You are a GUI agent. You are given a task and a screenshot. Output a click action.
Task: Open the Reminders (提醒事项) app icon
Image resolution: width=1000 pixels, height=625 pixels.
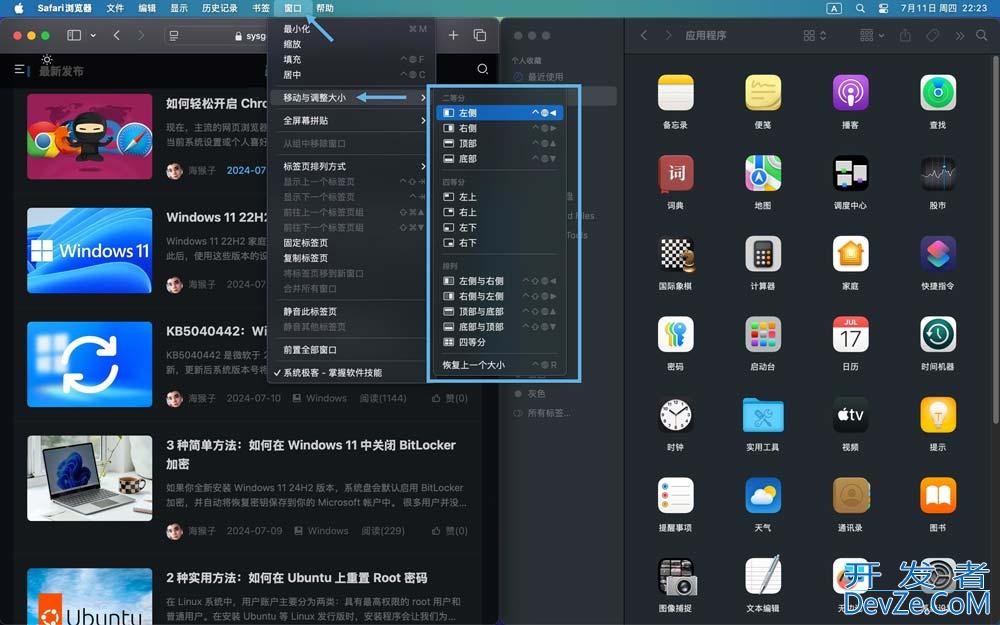(x=675, y=496)
